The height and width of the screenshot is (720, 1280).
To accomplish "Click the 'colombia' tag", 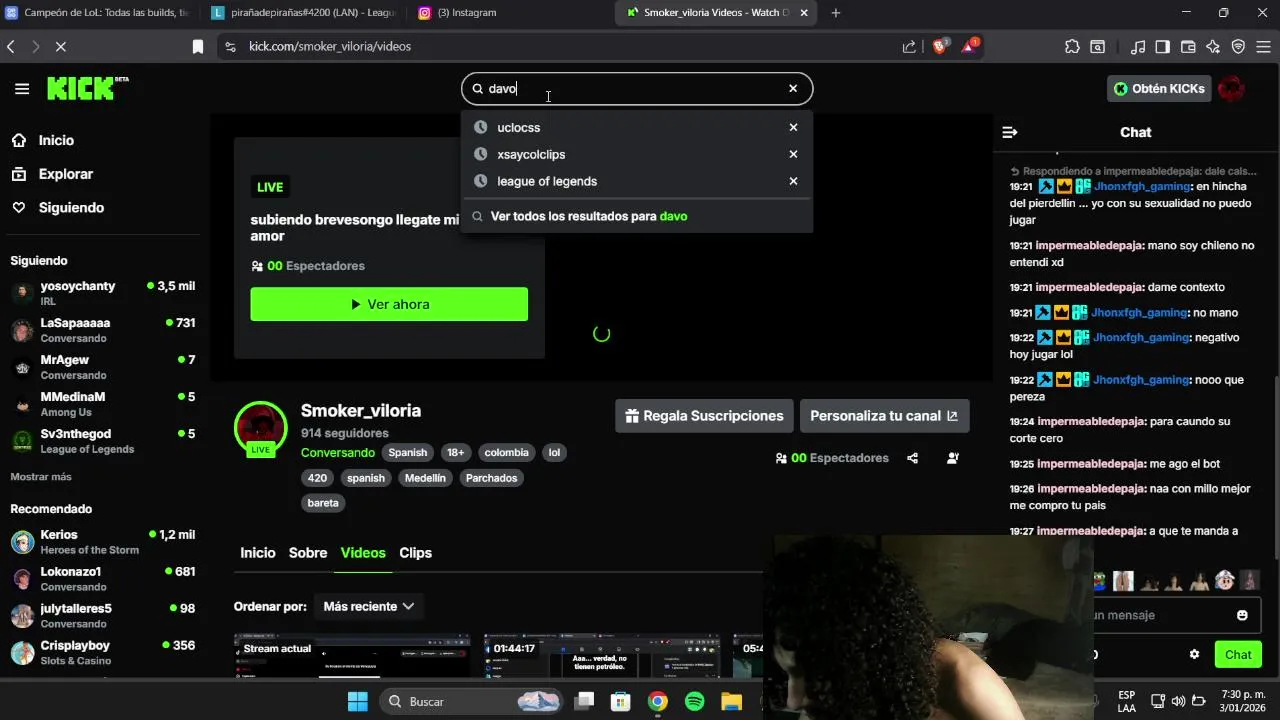I will (507, 452).
